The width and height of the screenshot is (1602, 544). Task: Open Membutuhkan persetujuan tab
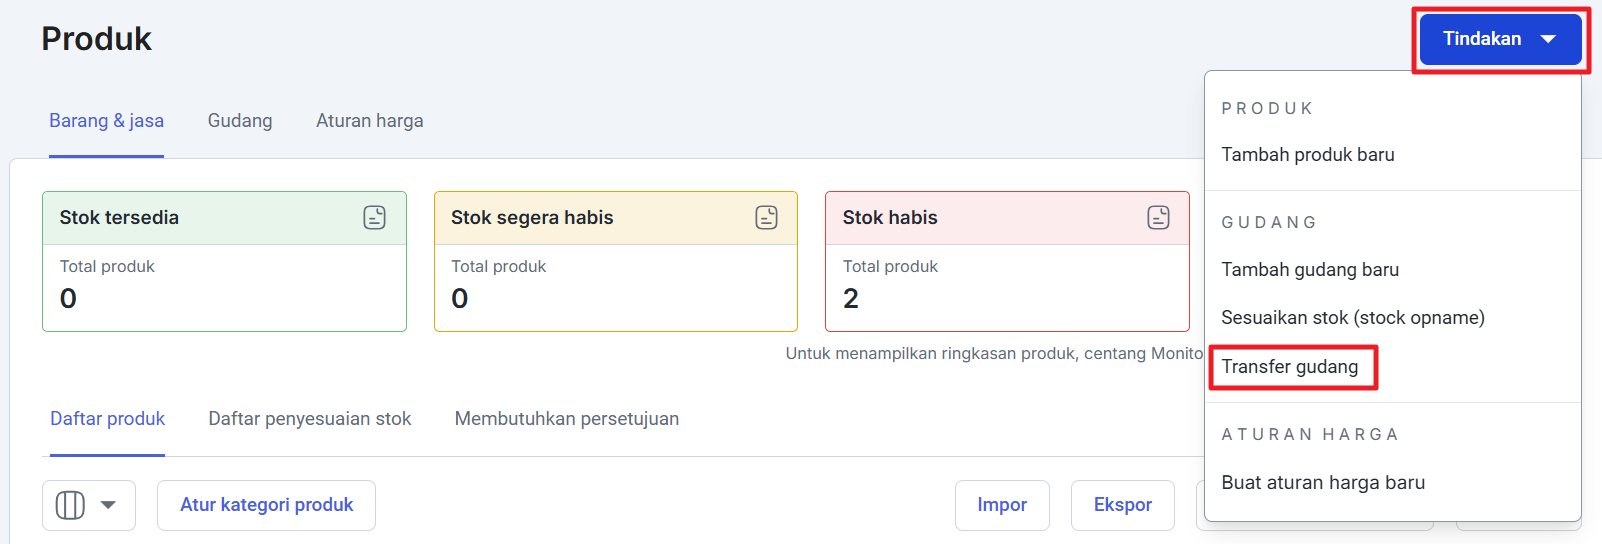(x=567, y=419)
